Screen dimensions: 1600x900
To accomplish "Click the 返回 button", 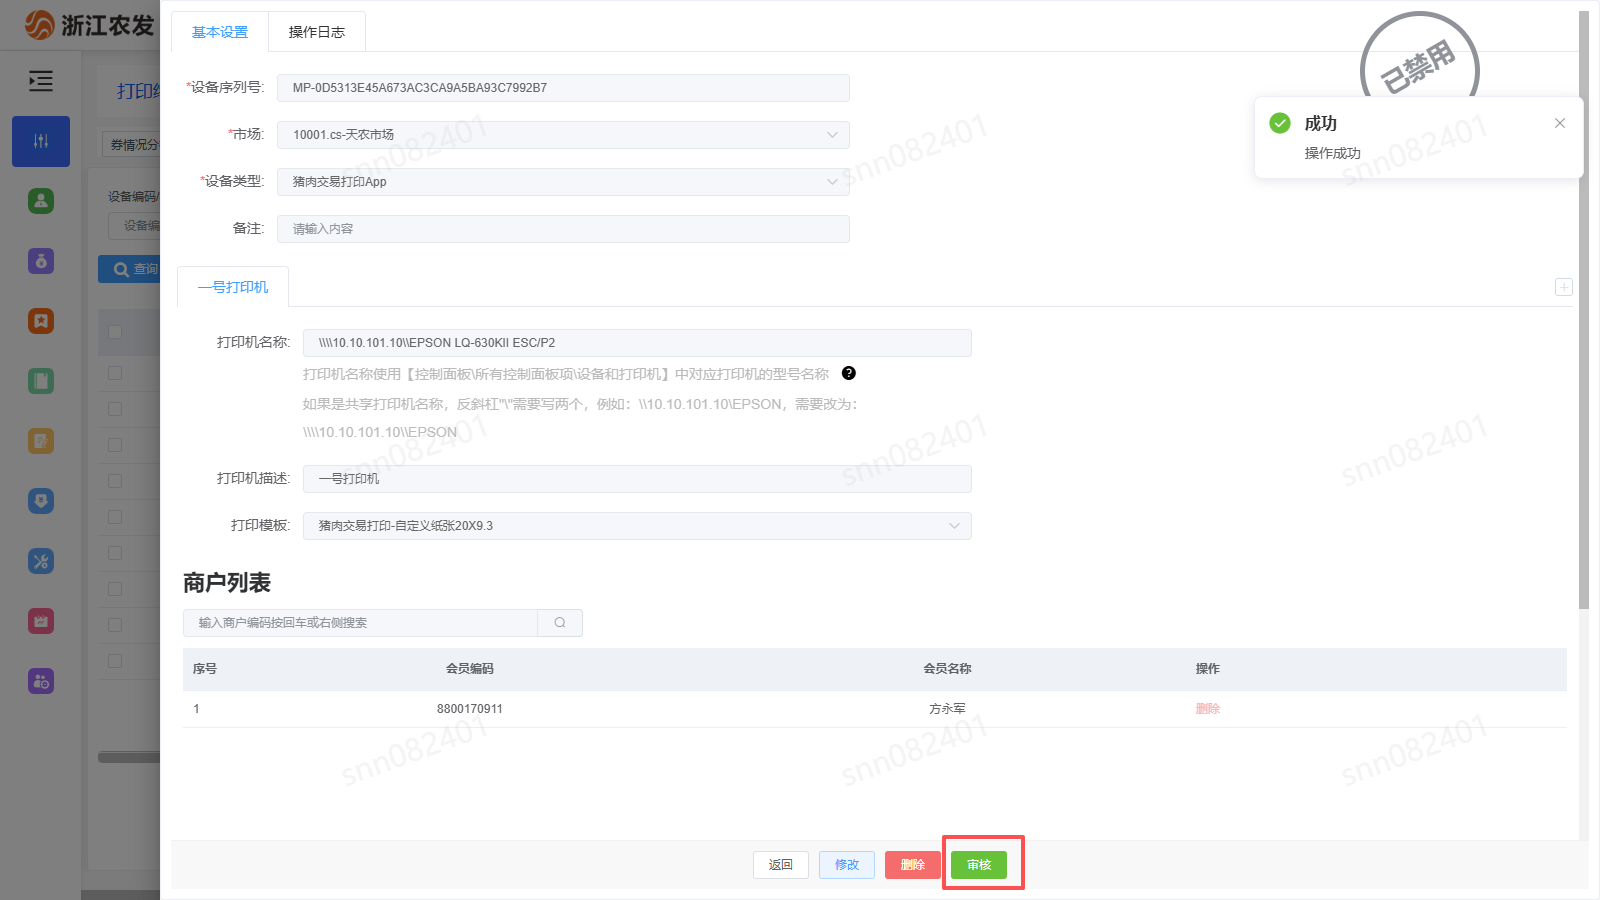I will (x=781, y=865).
